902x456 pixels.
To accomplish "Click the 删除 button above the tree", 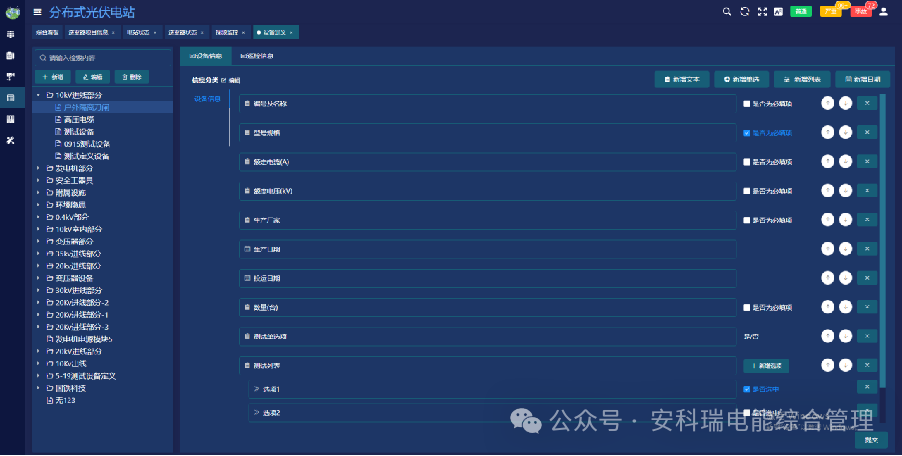I will coord(132,77).
